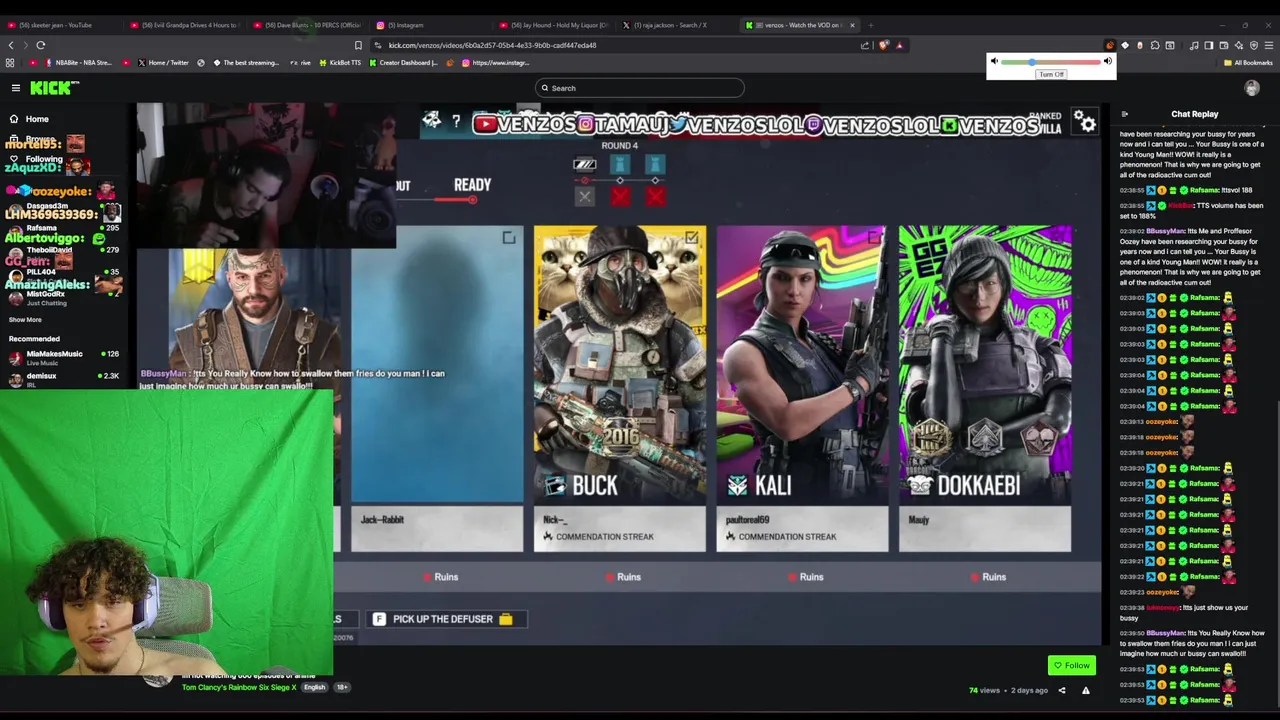Open the instagram URL bookmark
This screenshot has height=720, width=1280.
pos(496,63)
